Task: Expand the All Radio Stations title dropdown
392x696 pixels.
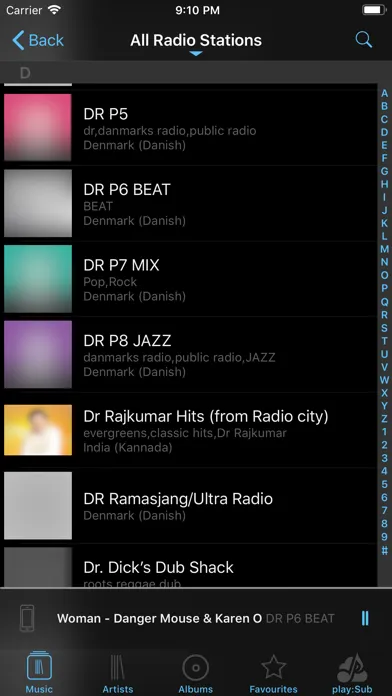Action: click(x=196, y=44)
